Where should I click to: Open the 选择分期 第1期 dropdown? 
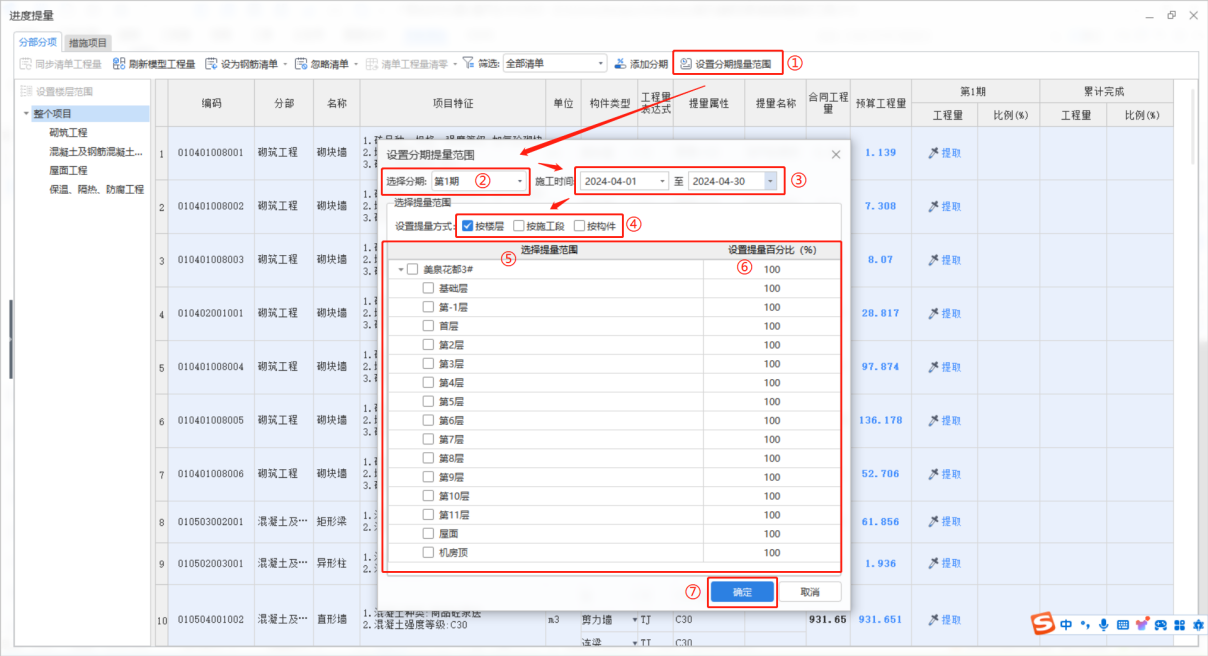click(x=478, y=181)
